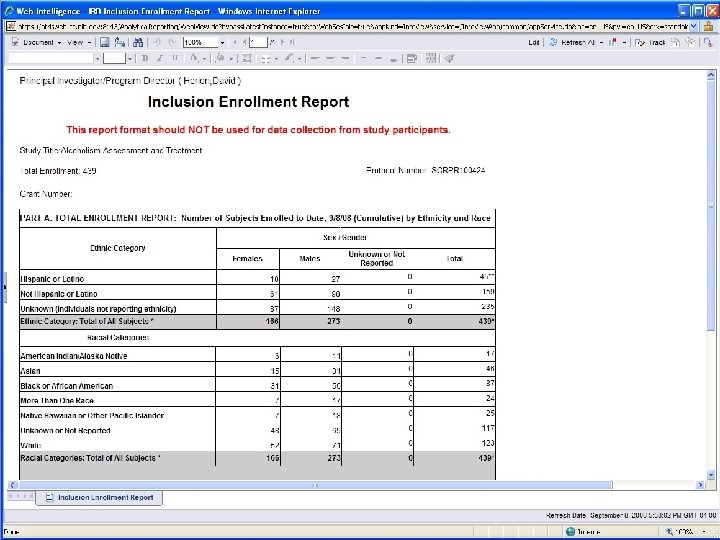Click the background color bucket icon
Screen dimensions: 720x540
tap(220, 58)
